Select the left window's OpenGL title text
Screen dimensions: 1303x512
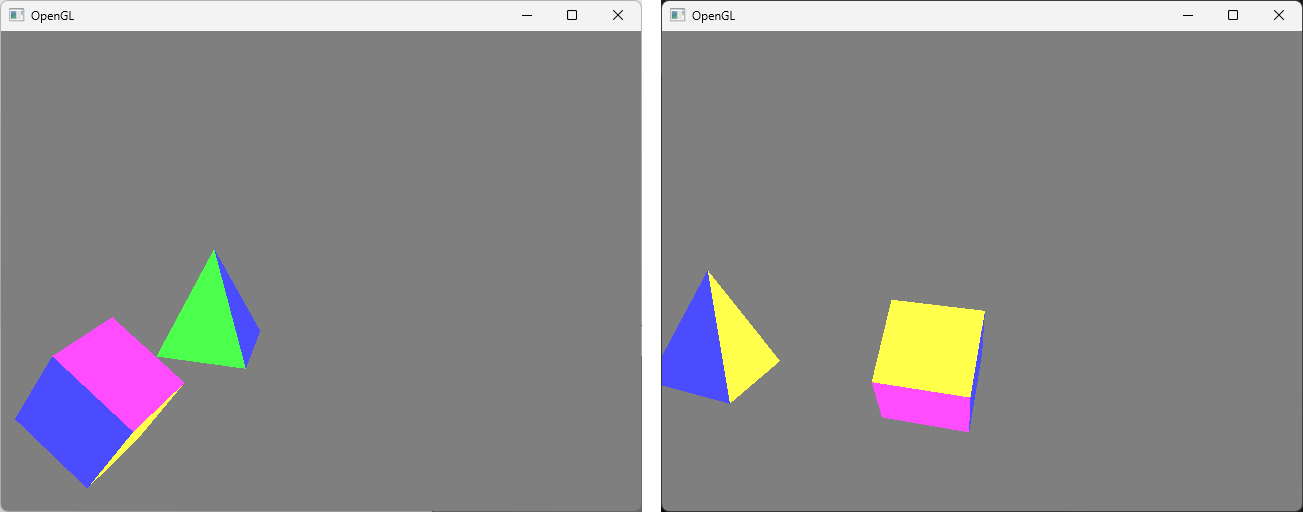click(x=52, y=16)
